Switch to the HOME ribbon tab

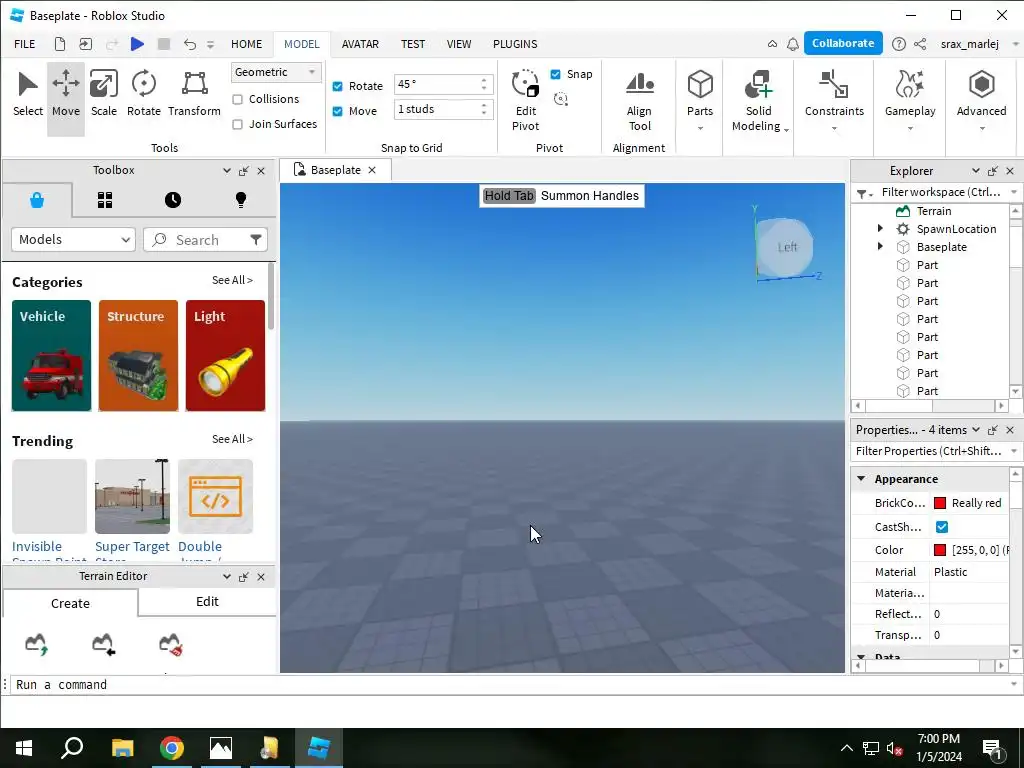pos(246,44)
